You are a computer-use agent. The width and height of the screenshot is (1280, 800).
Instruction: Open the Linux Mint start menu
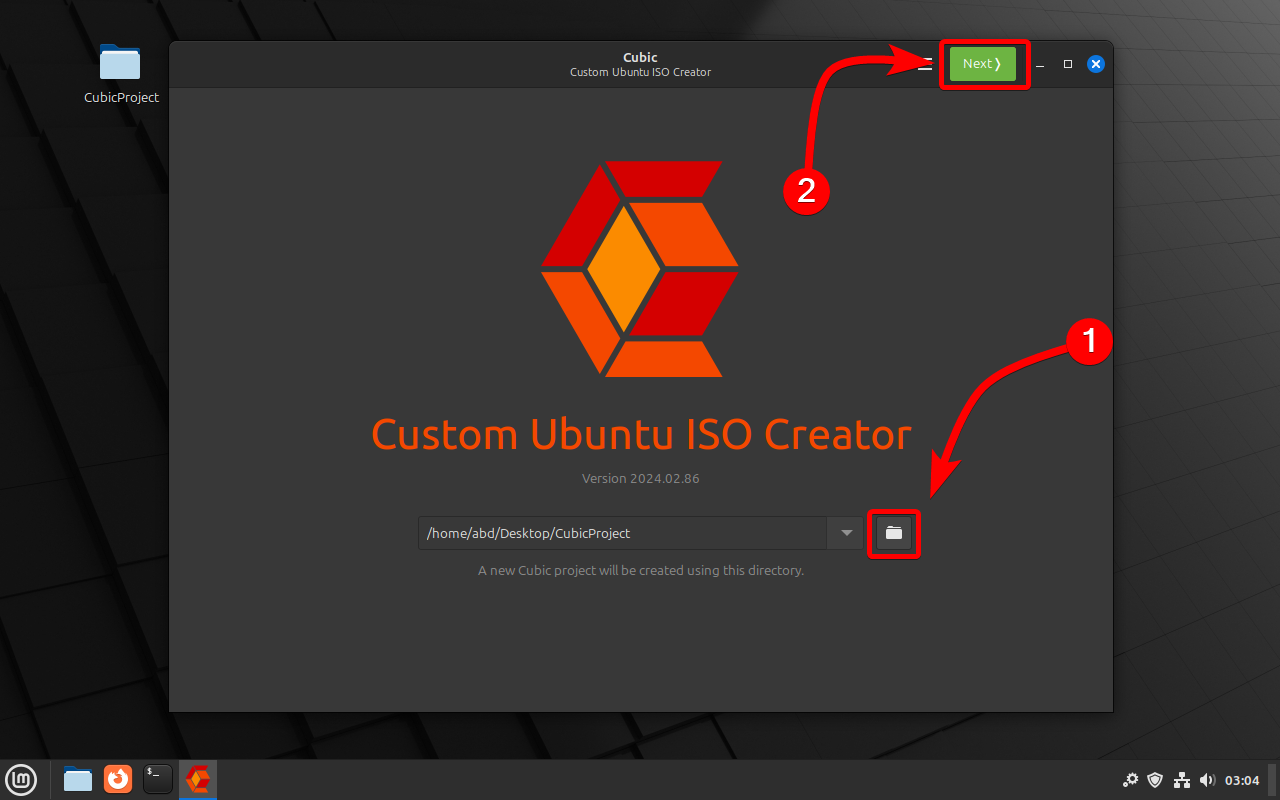tap(21, 779)
